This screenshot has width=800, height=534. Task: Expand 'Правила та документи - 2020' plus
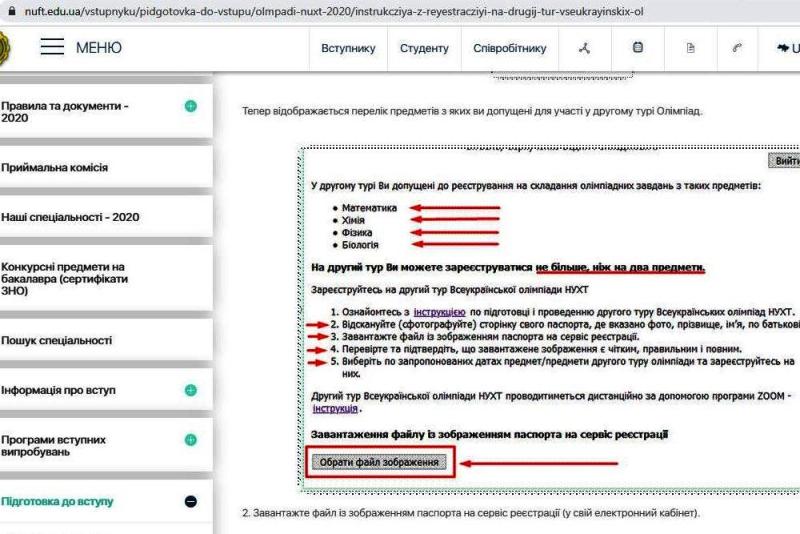(190, 106)
